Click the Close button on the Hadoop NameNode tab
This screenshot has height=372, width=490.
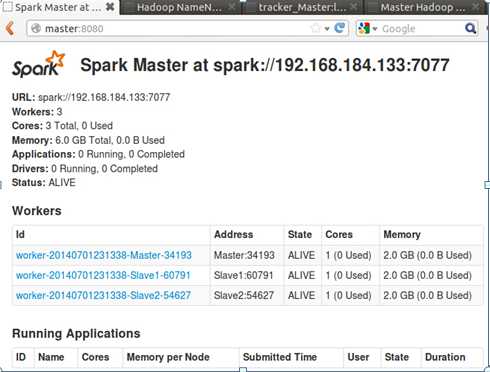pyautogui.click(x=232, y=6)
